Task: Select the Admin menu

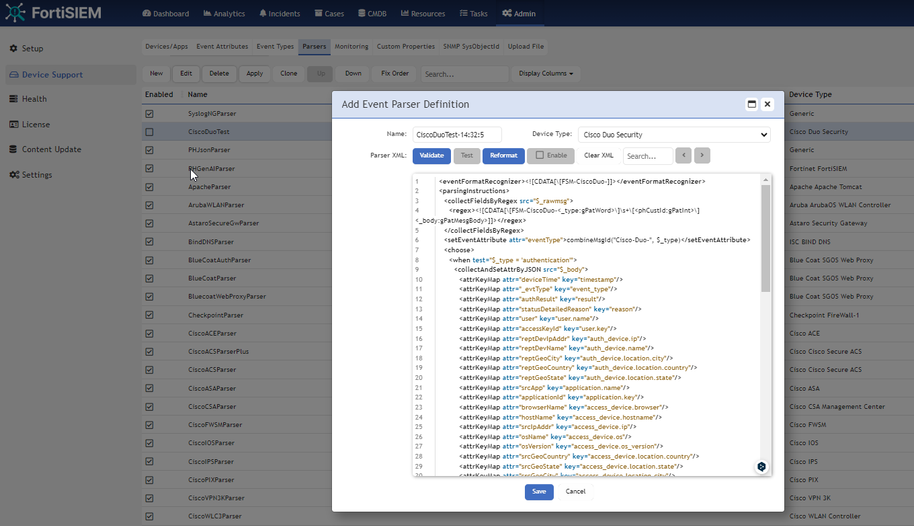Action: pos(519,13)
